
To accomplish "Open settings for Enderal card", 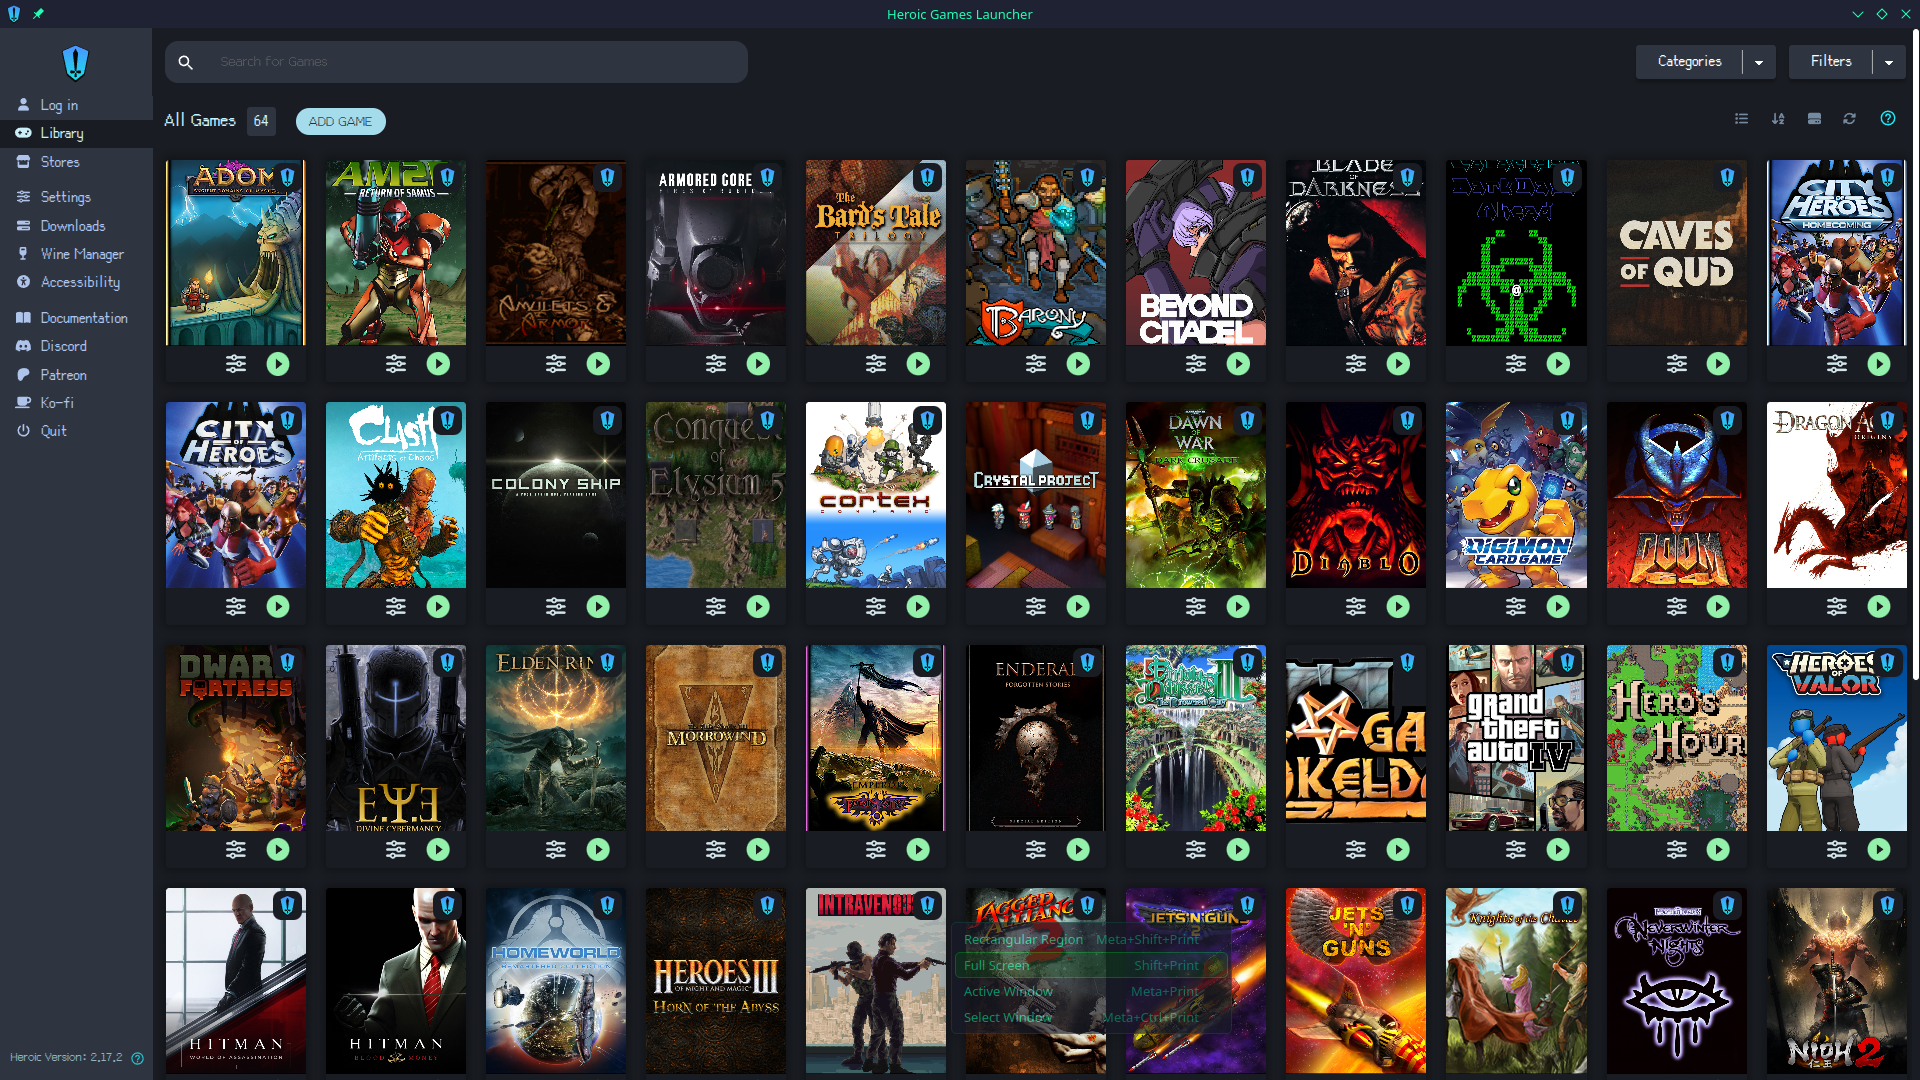I will click(x=1036, y=849).
